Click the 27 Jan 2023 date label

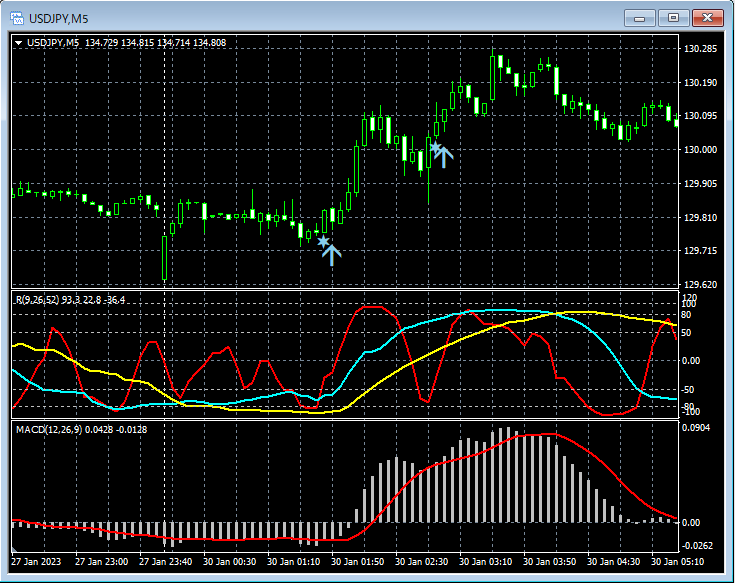37,562
